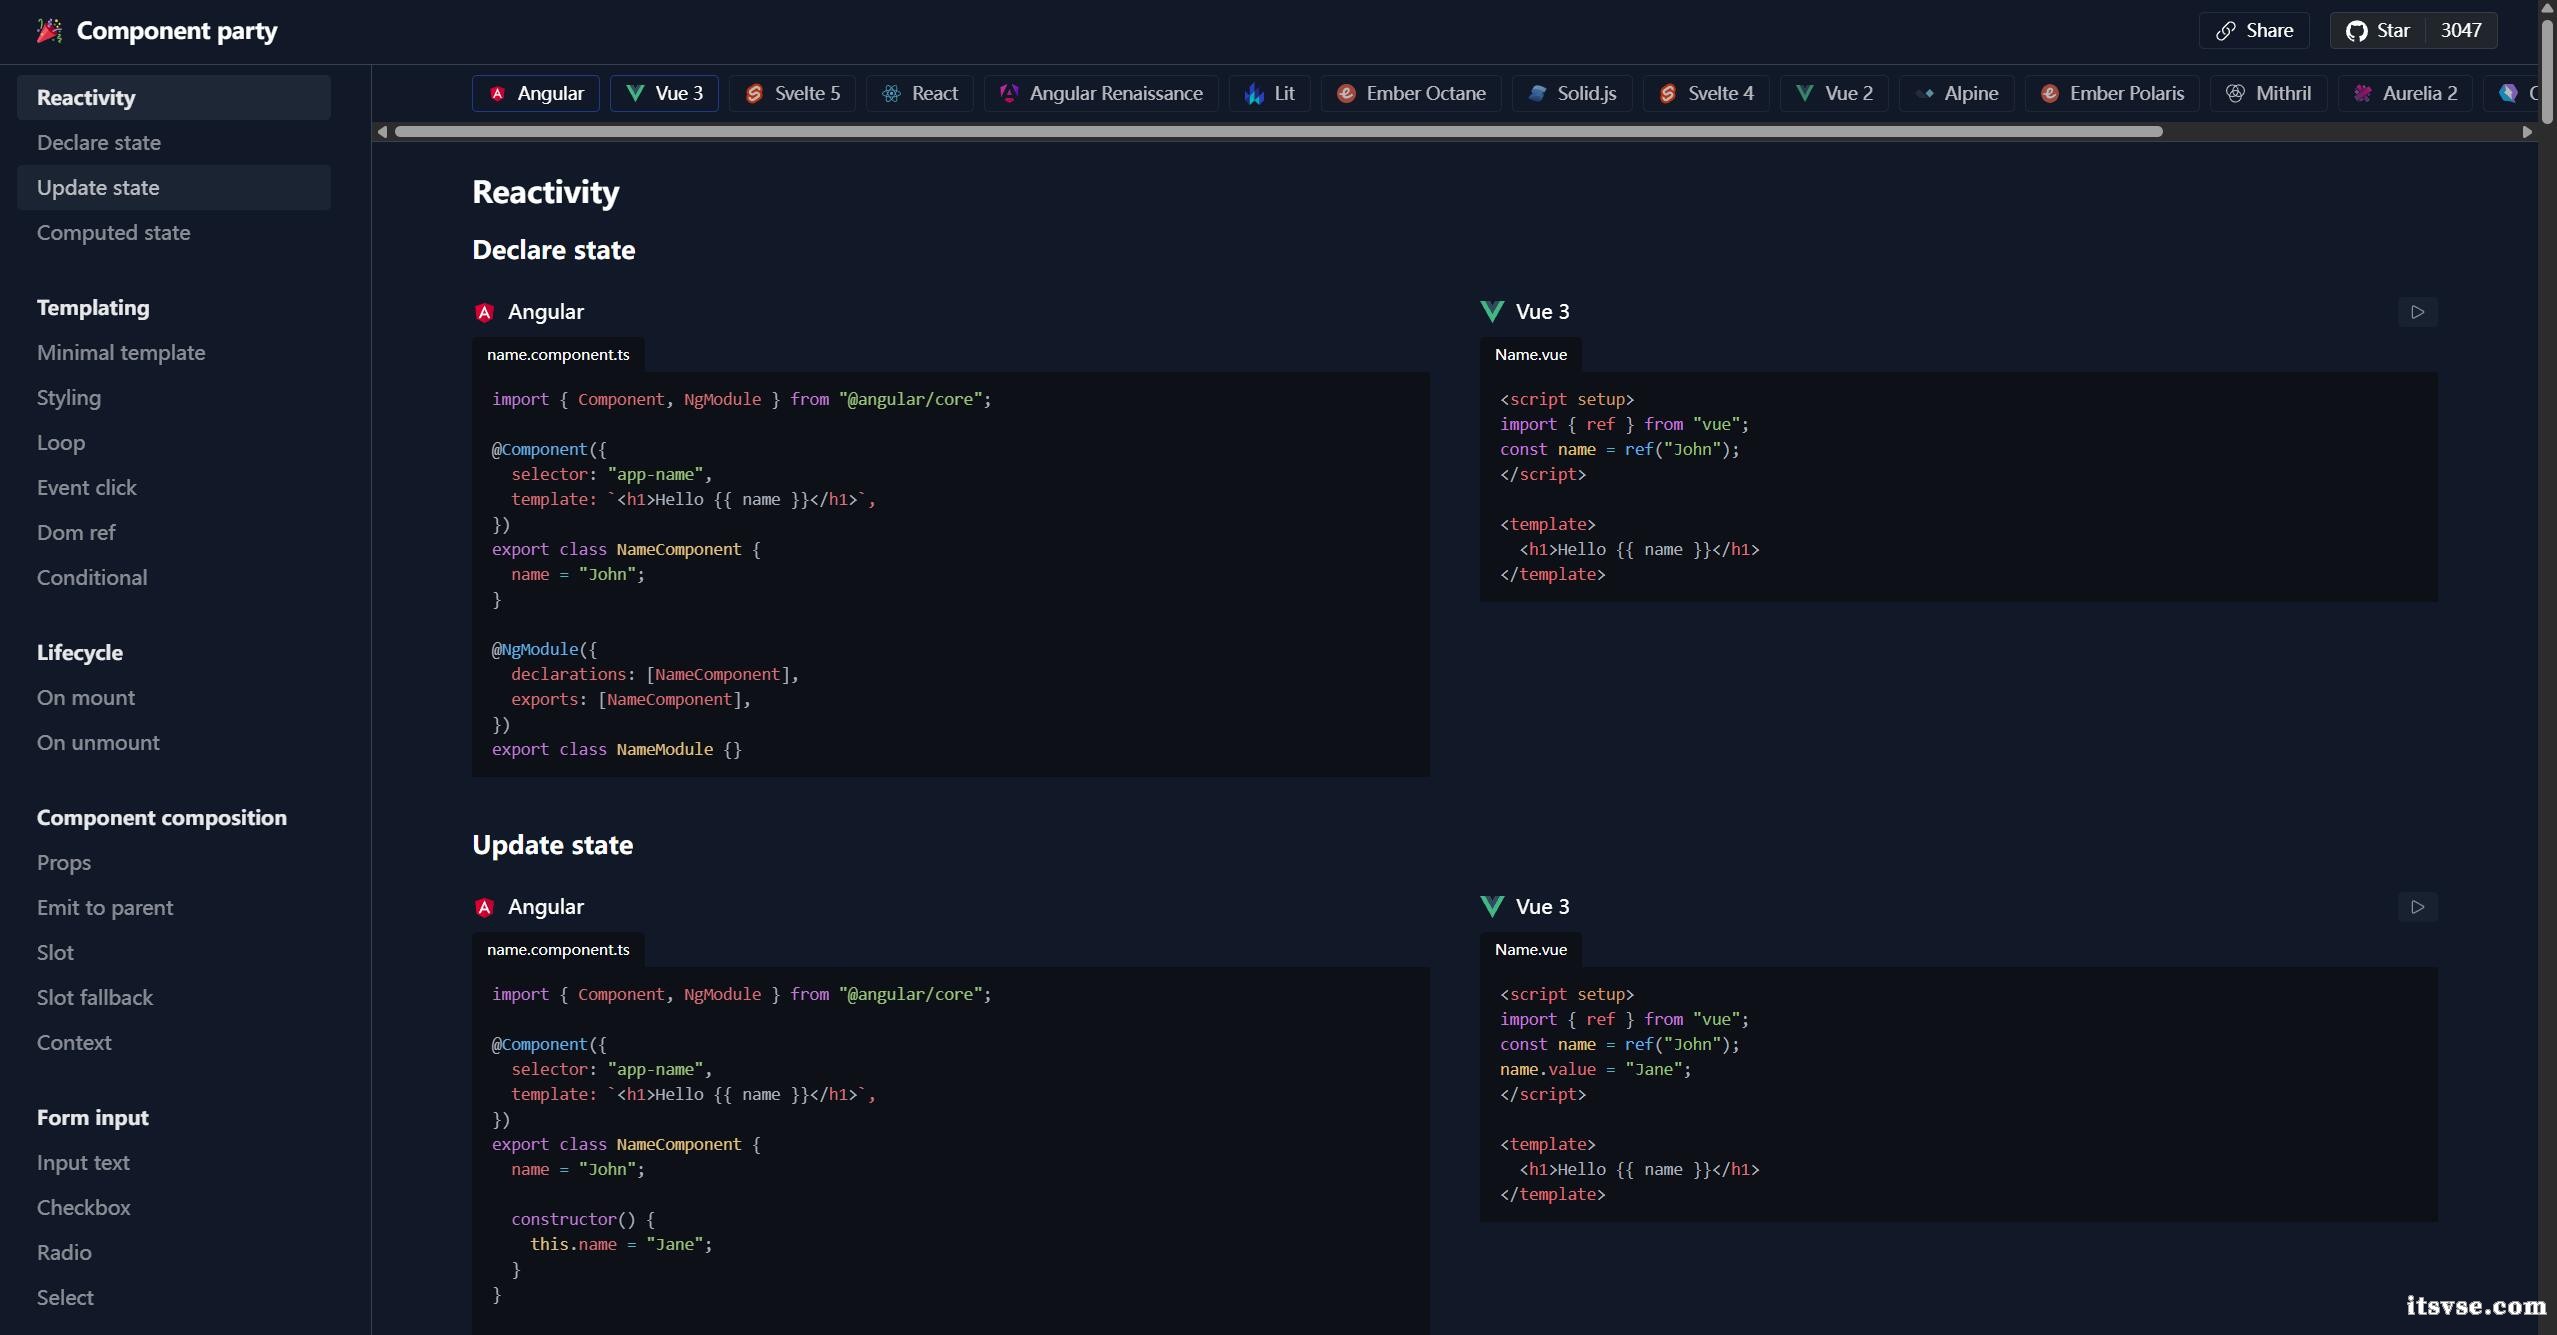The height and width of the screenshot is (1335, 2557).
Task: Run the Update state Vue 3 playground
Action: (x=2417, y=907)
